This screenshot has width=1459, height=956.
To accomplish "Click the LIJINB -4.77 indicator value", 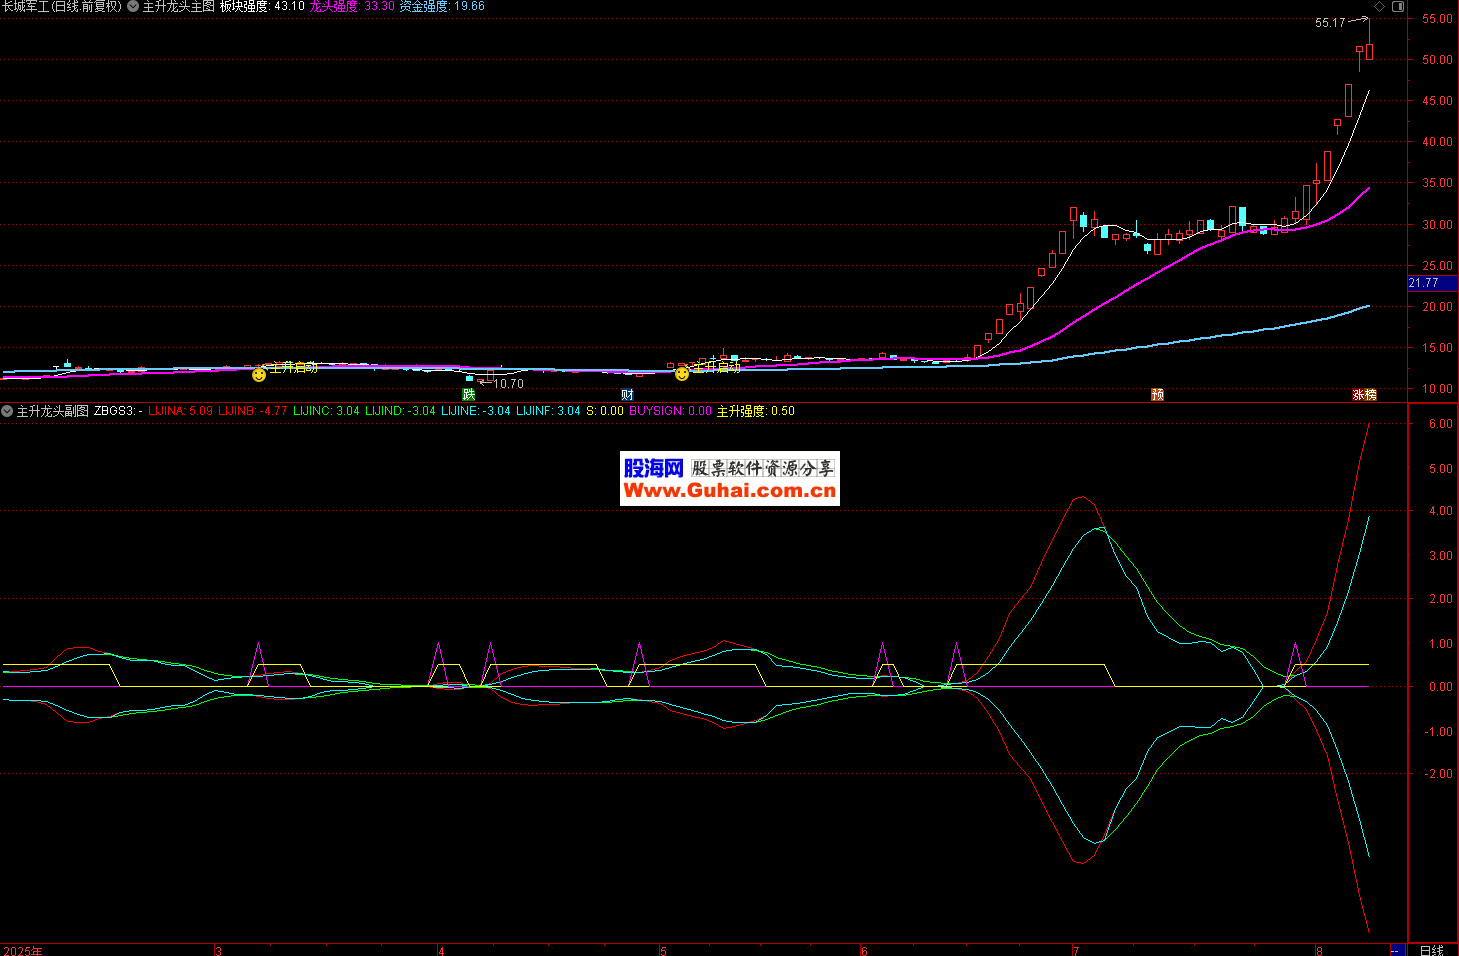I will coord(253,411).
